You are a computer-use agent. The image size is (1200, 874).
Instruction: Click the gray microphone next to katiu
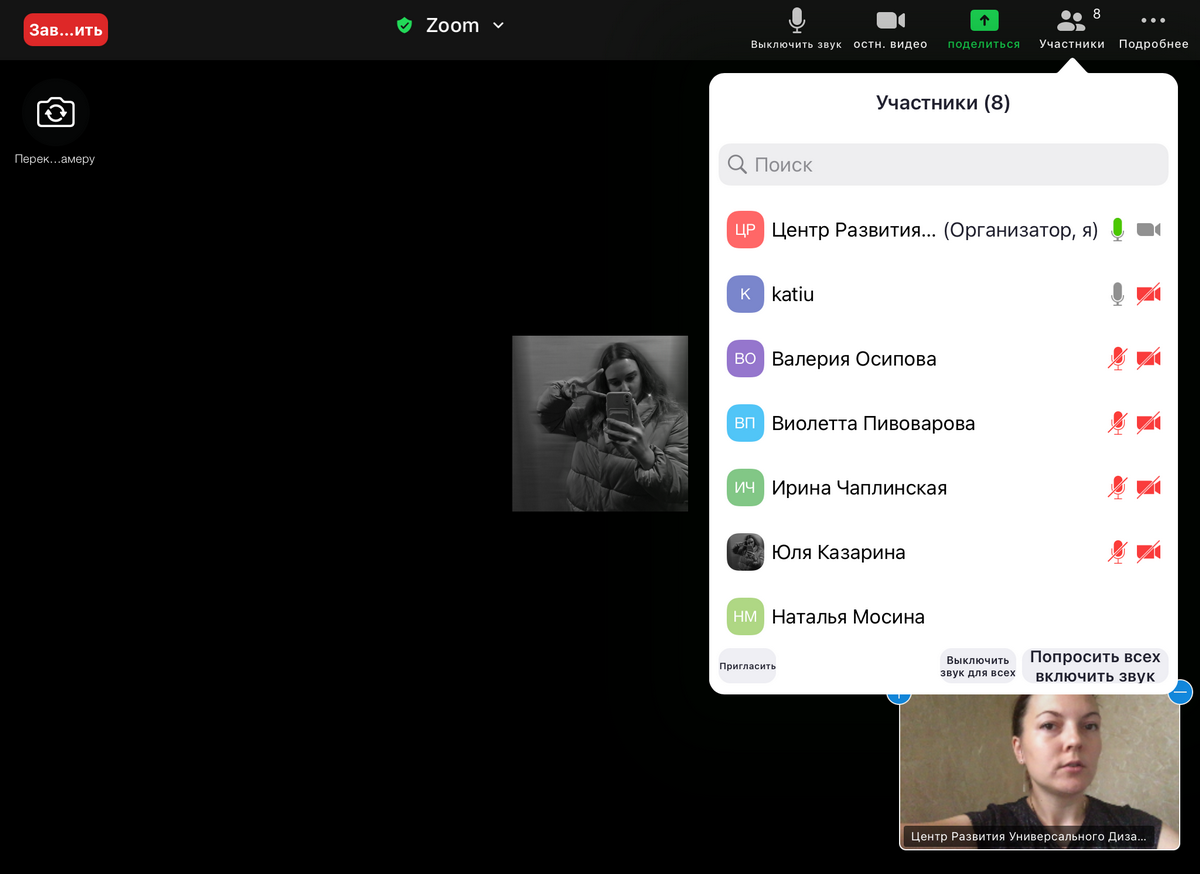(1117, 294)
